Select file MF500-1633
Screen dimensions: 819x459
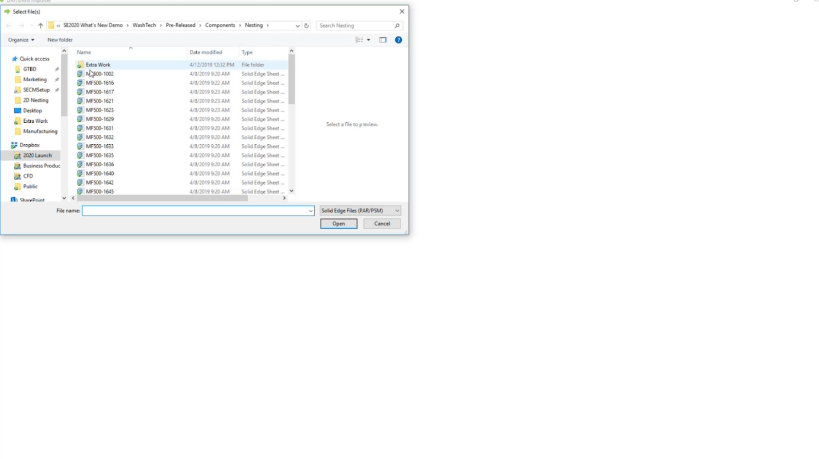100,146
